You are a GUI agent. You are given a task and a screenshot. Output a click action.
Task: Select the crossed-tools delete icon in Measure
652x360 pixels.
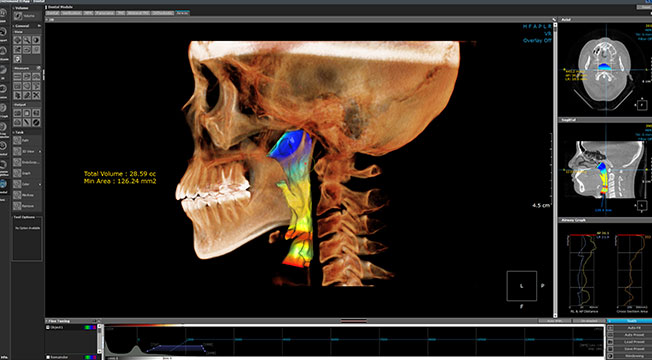[x=36, y=95]
